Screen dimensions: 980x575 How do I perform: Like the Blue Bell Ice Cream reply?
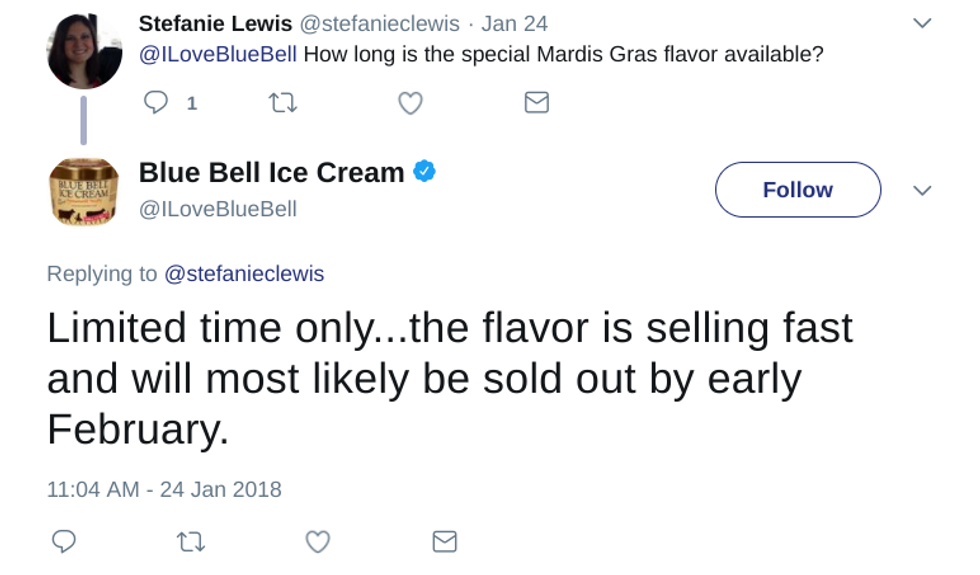[x=318, y=541]
